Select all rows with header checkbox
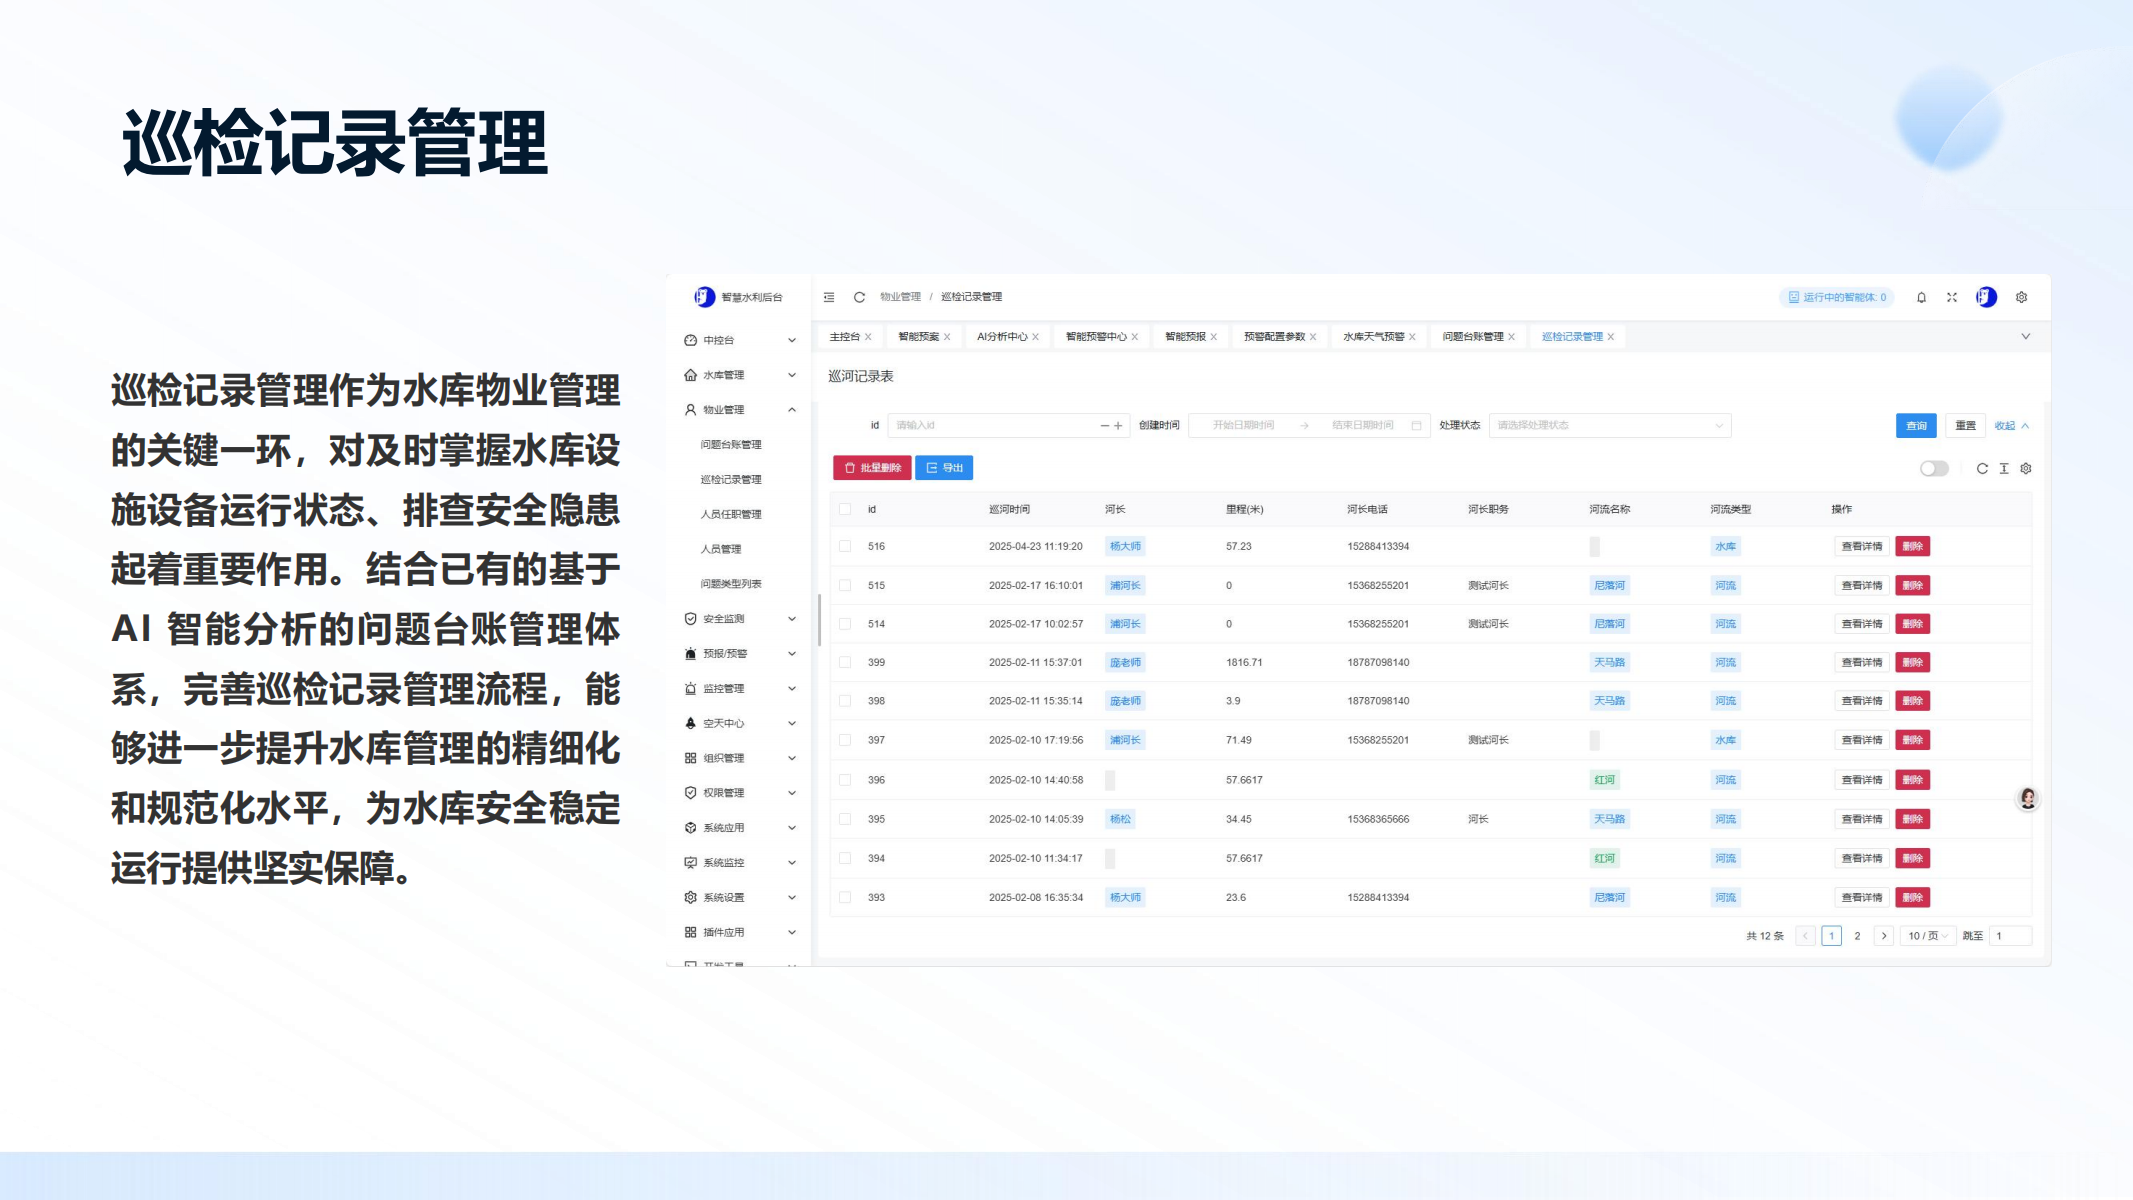 pos(845,509)
